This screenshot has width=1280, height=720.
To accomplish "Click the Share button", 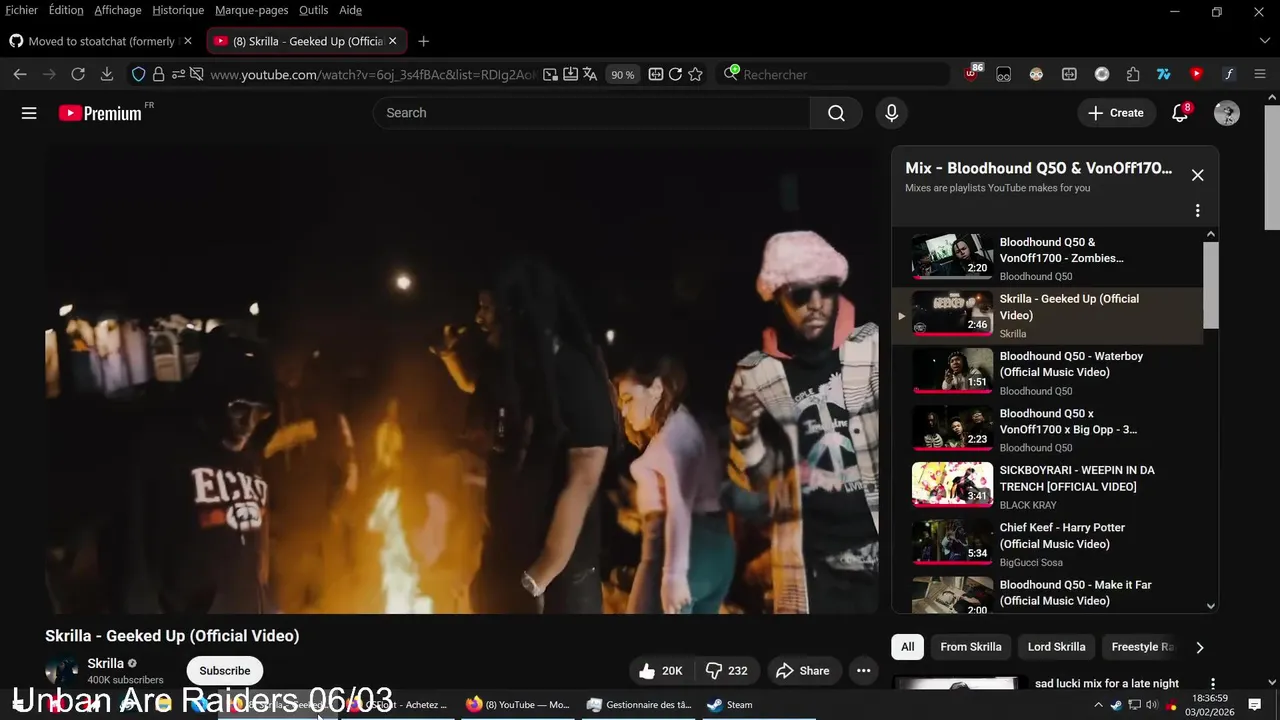I will (803, 671).
